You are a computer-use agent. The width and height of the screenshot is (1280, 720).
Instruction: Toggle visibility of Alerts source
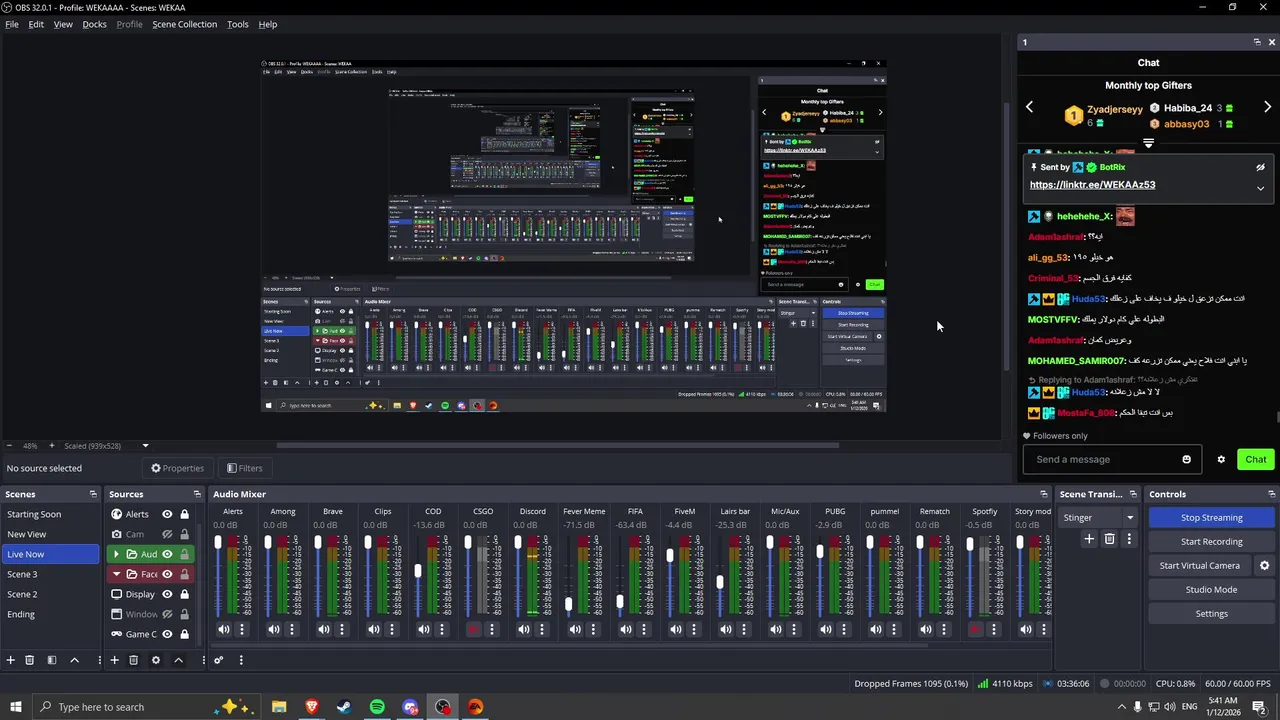(167, 514)
